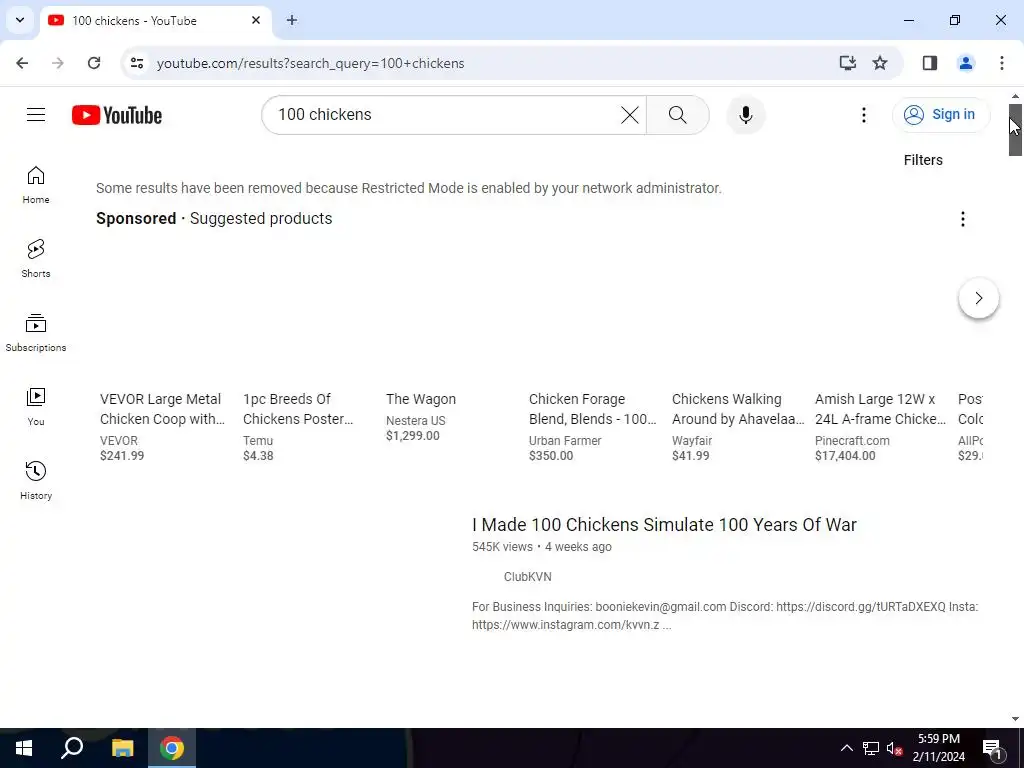Select the 100 chickens - YouTube tab
The width and height of the screenshot is (1024, 768).
tap(155, 20)
